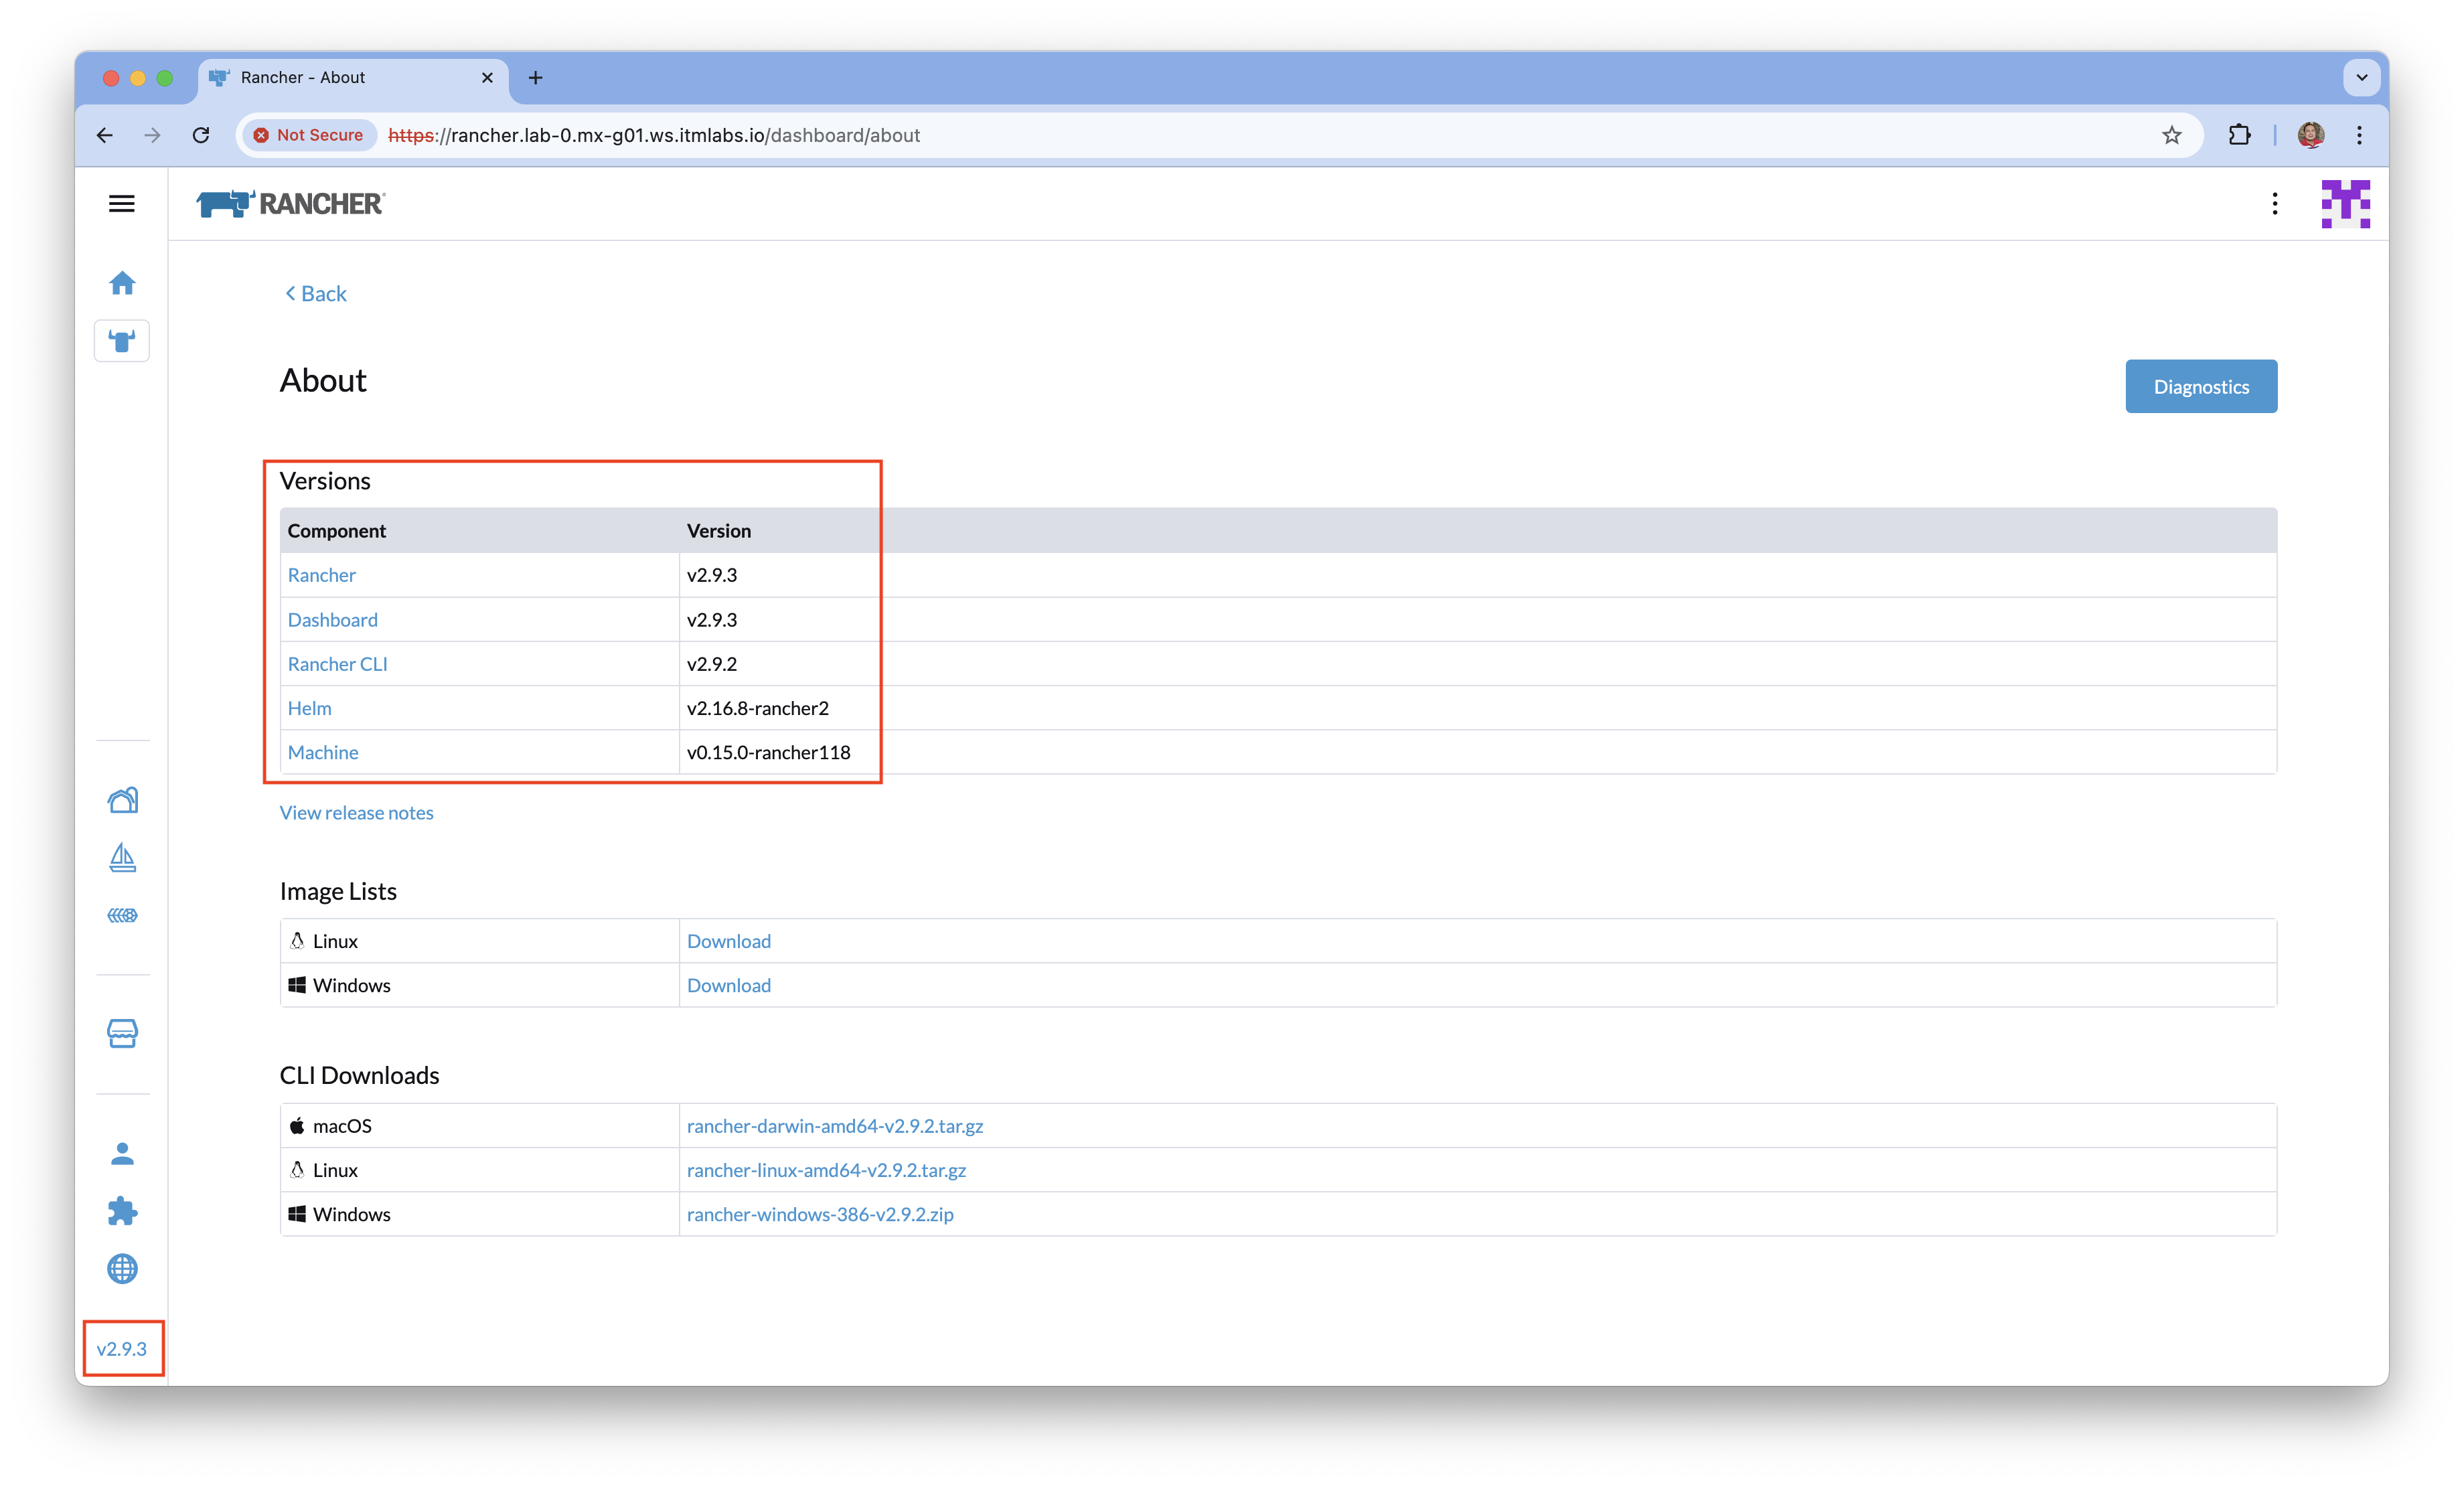Open Continuous Delivery sailboat icon

click(122, 858)
